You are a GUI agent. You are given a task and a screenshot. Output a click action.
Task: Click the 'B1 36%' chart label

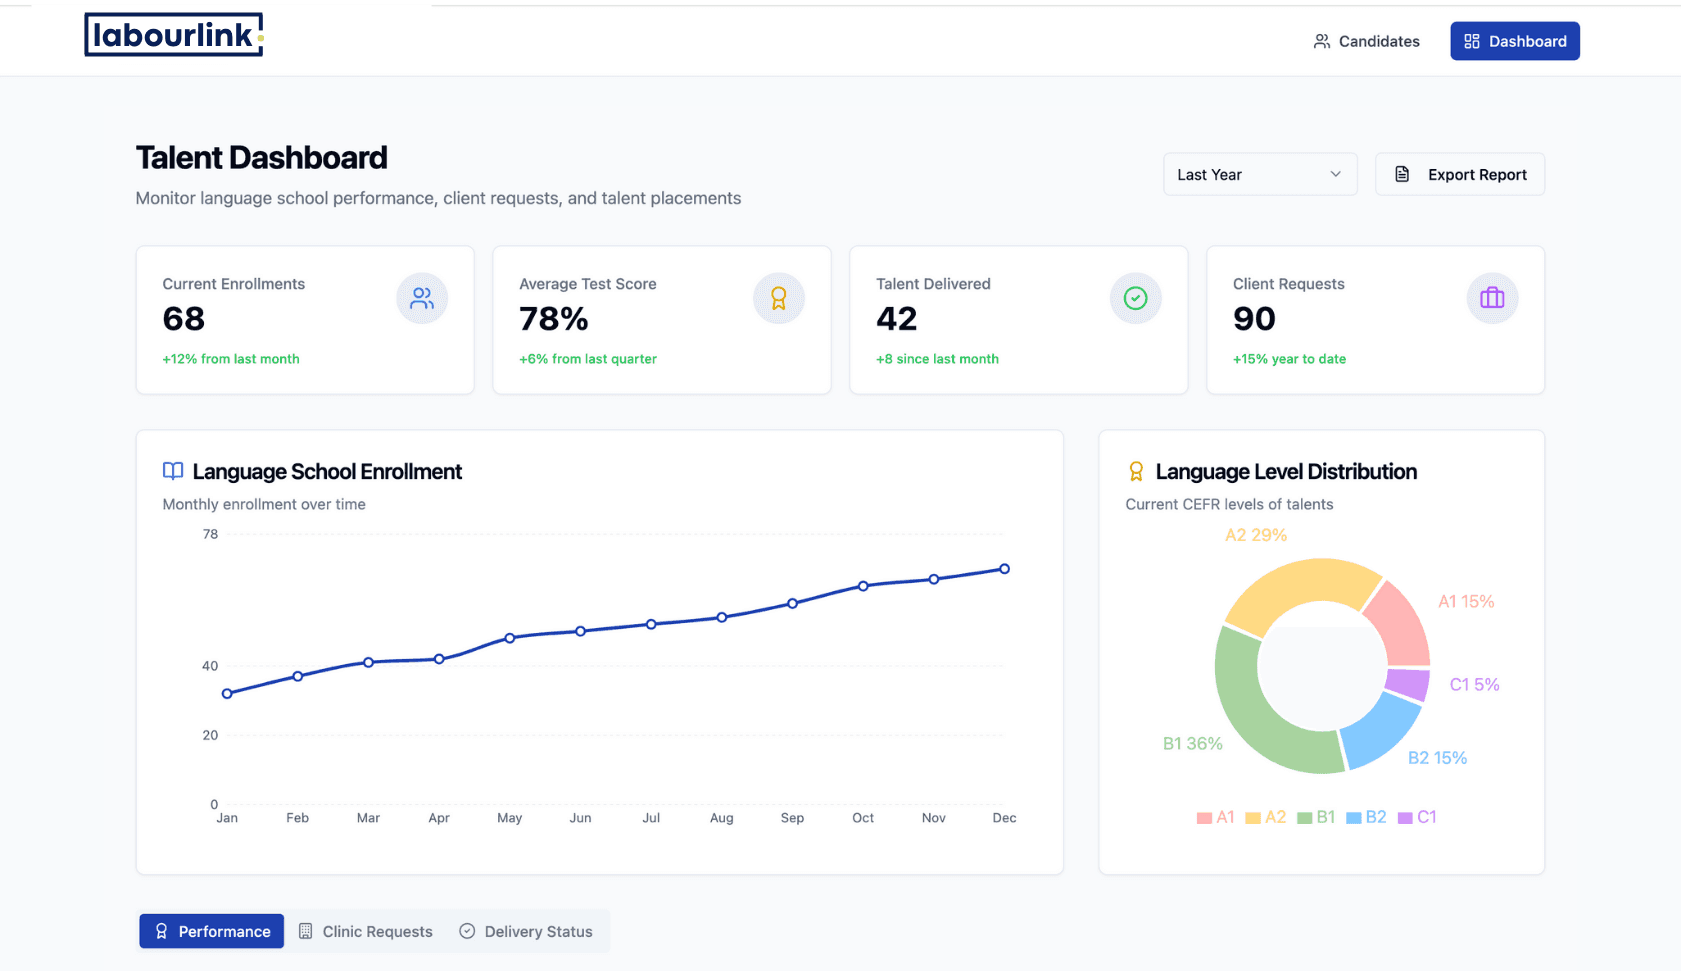click(x=1193, y=744)
